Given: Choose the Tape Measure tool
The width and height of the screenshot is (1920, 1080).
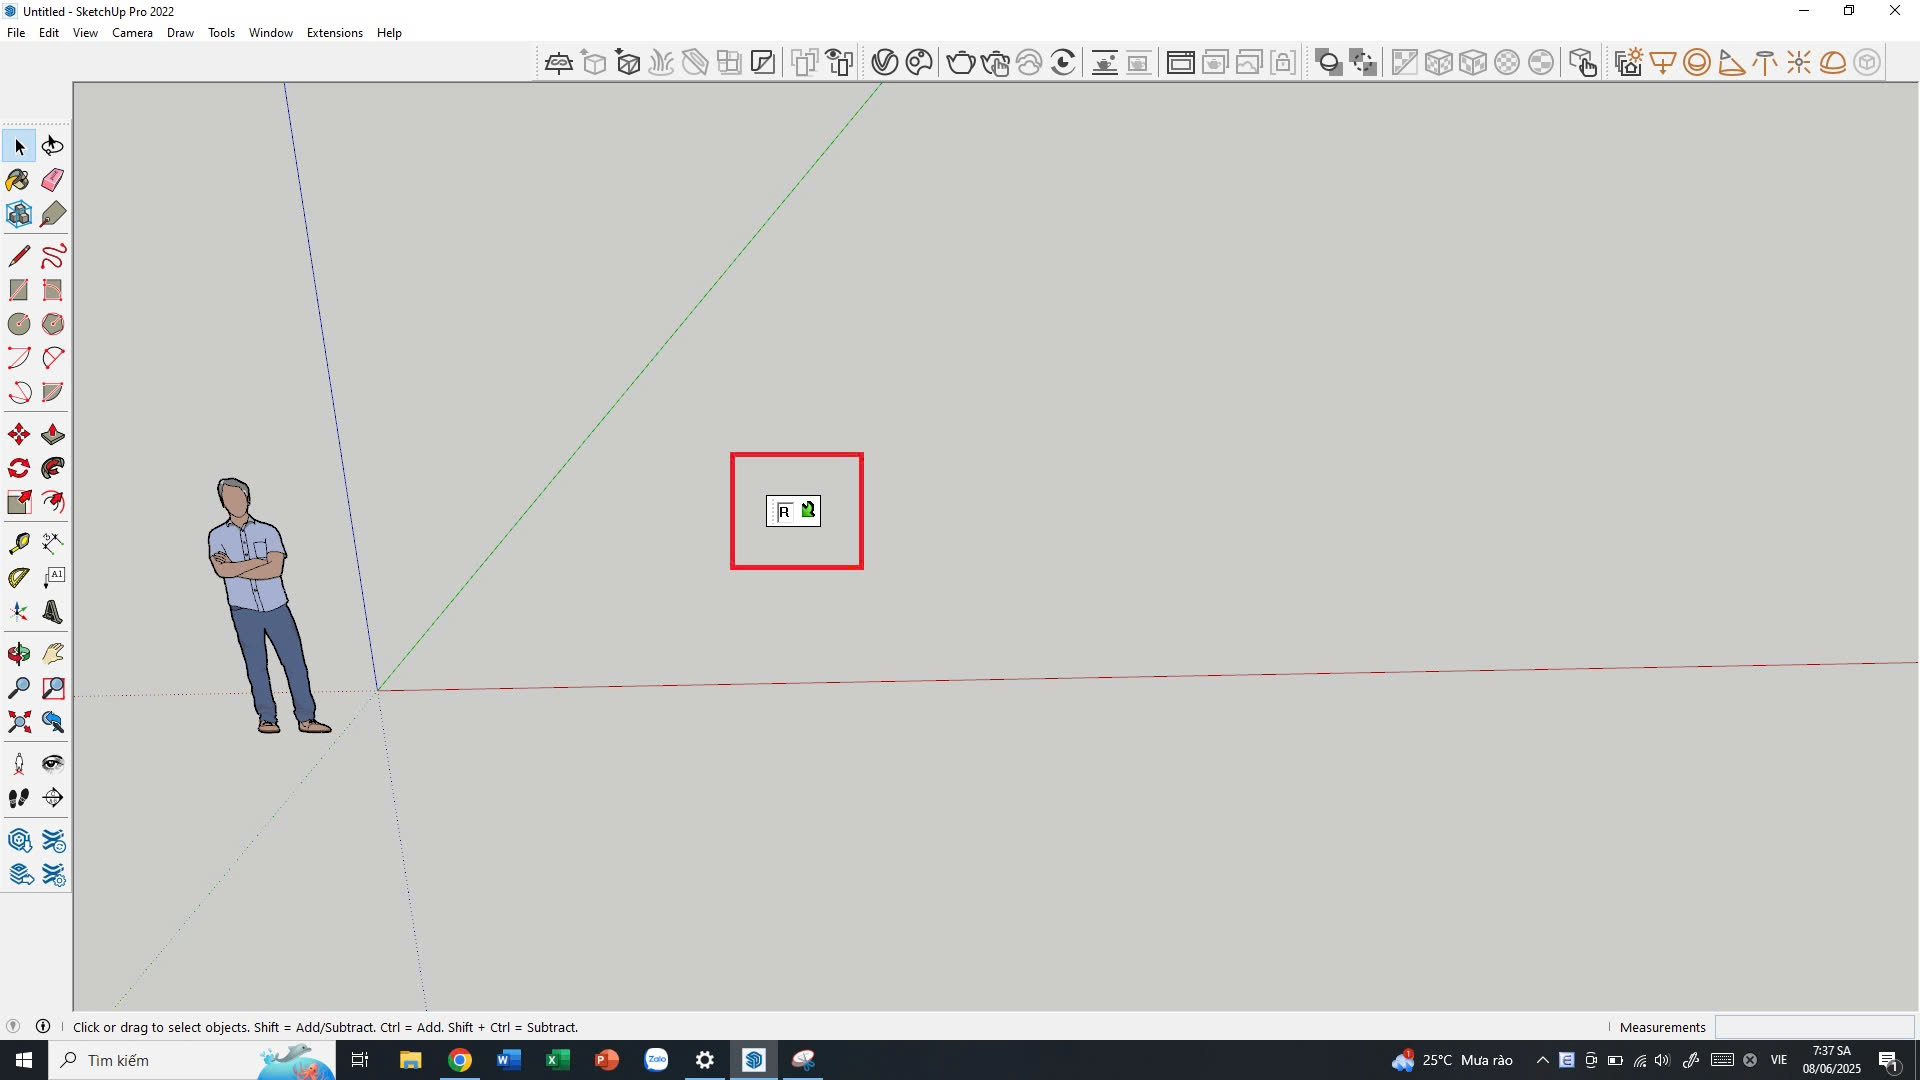Looking at the screenshot, I should click(x=18, y=543).
